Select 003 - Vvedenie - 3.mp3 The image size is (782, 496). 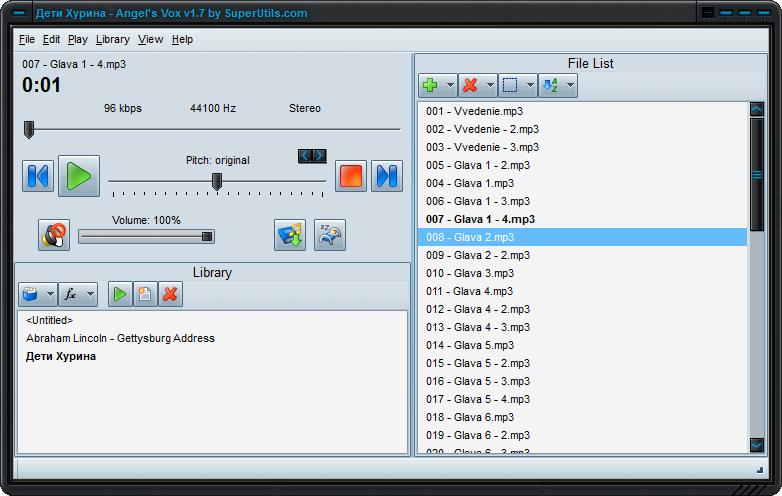pyautogui.click(x=582, y=147)
